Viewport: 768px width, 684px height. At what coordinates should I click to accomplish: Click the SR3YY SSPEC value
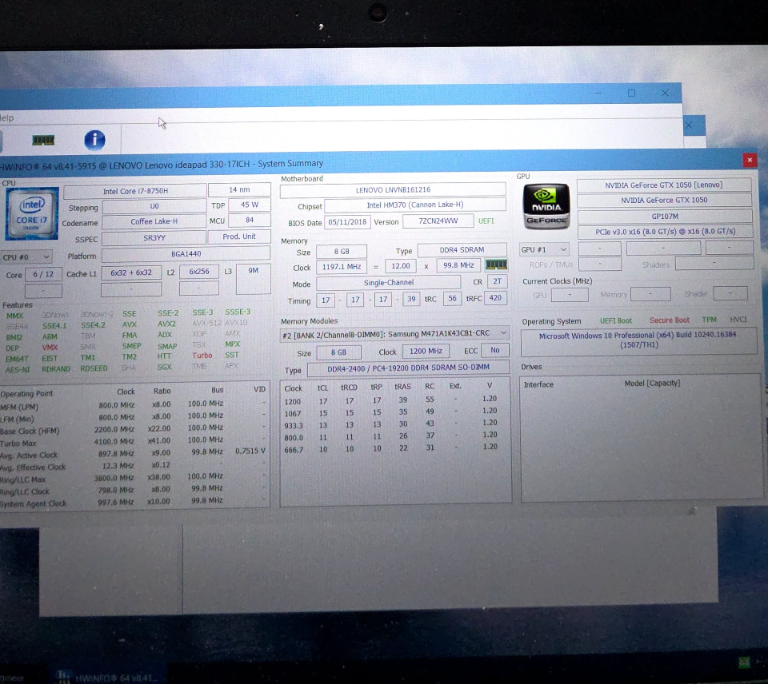pos(154,238)
